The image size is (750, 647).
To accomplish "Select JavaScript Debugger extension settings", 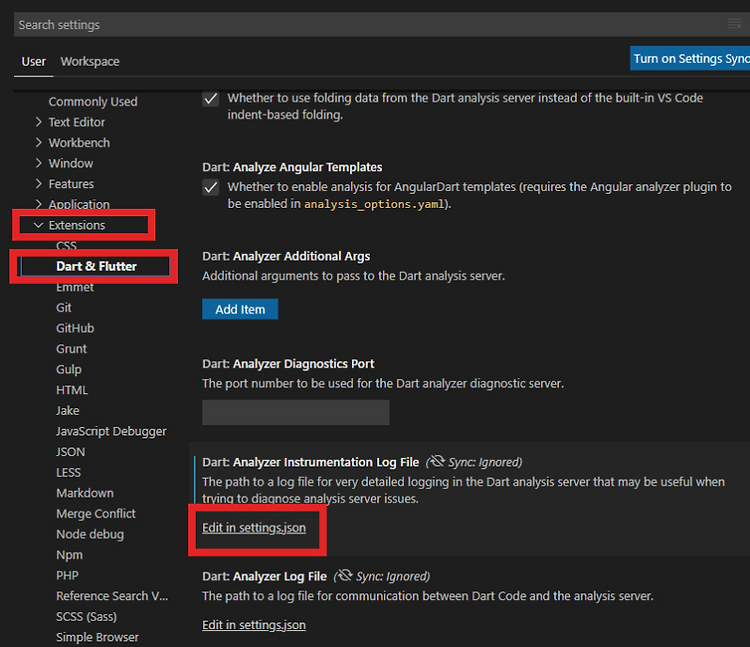I will coord(111,431).
